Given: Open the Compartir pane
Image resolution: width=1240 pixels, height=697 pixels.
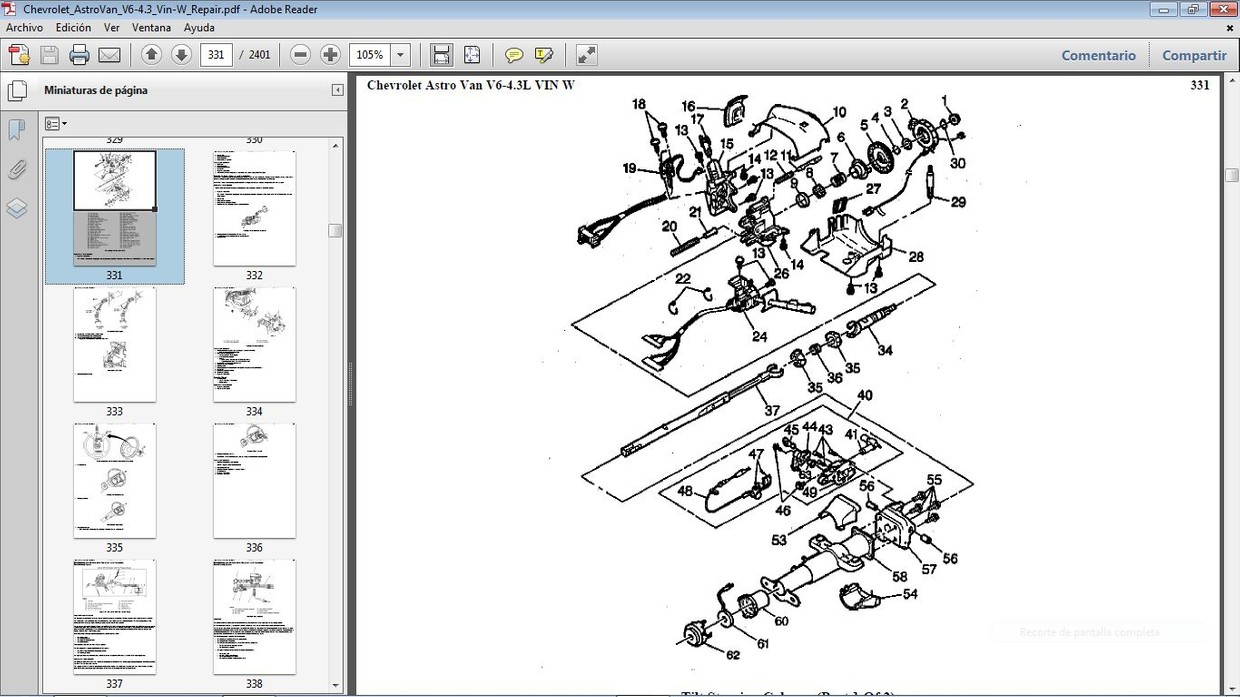Looking at the screenshot, I should (1194, 55).
